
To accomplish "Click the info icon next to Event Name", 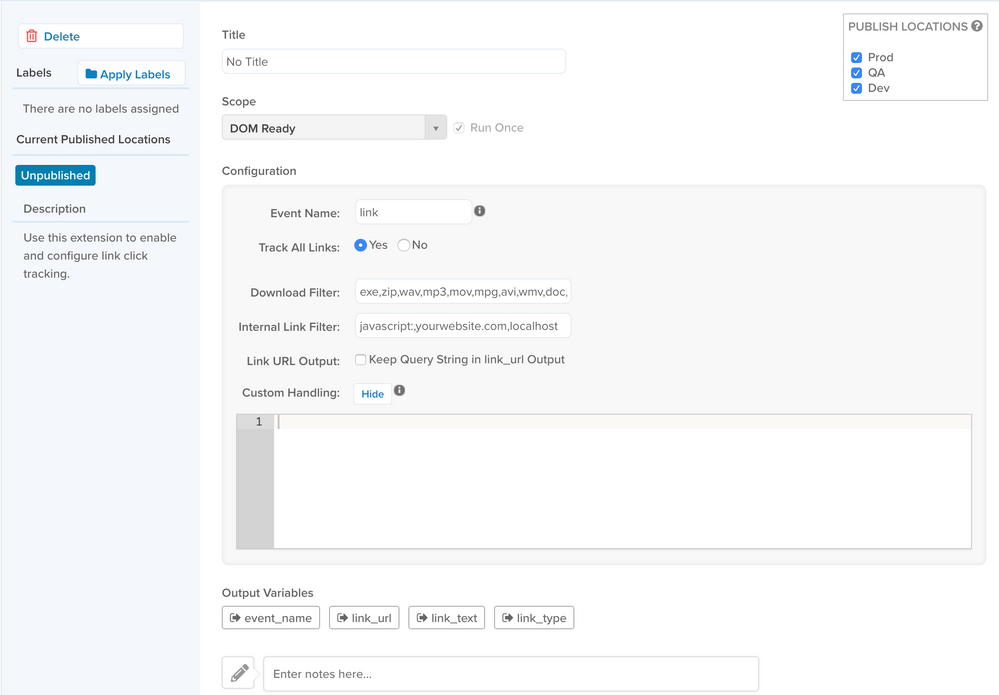I will [x=480, y=211].
